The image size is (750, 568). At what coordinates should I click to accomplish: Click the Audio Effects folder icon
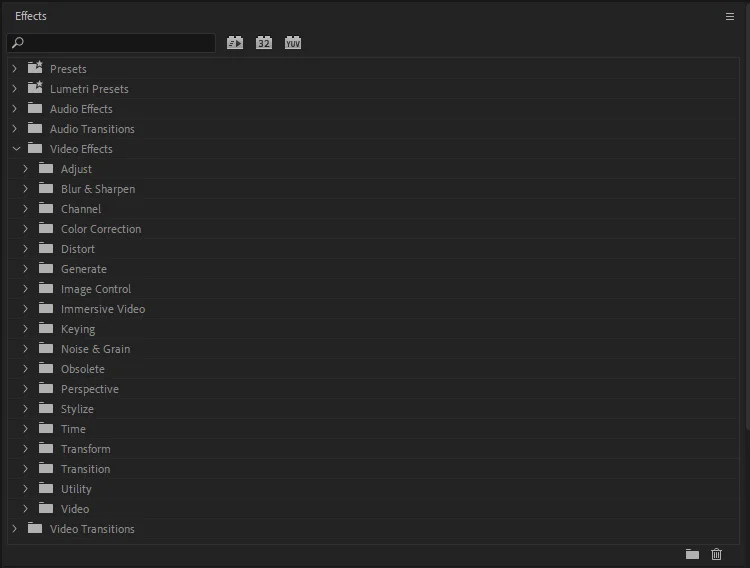point(35,108)
